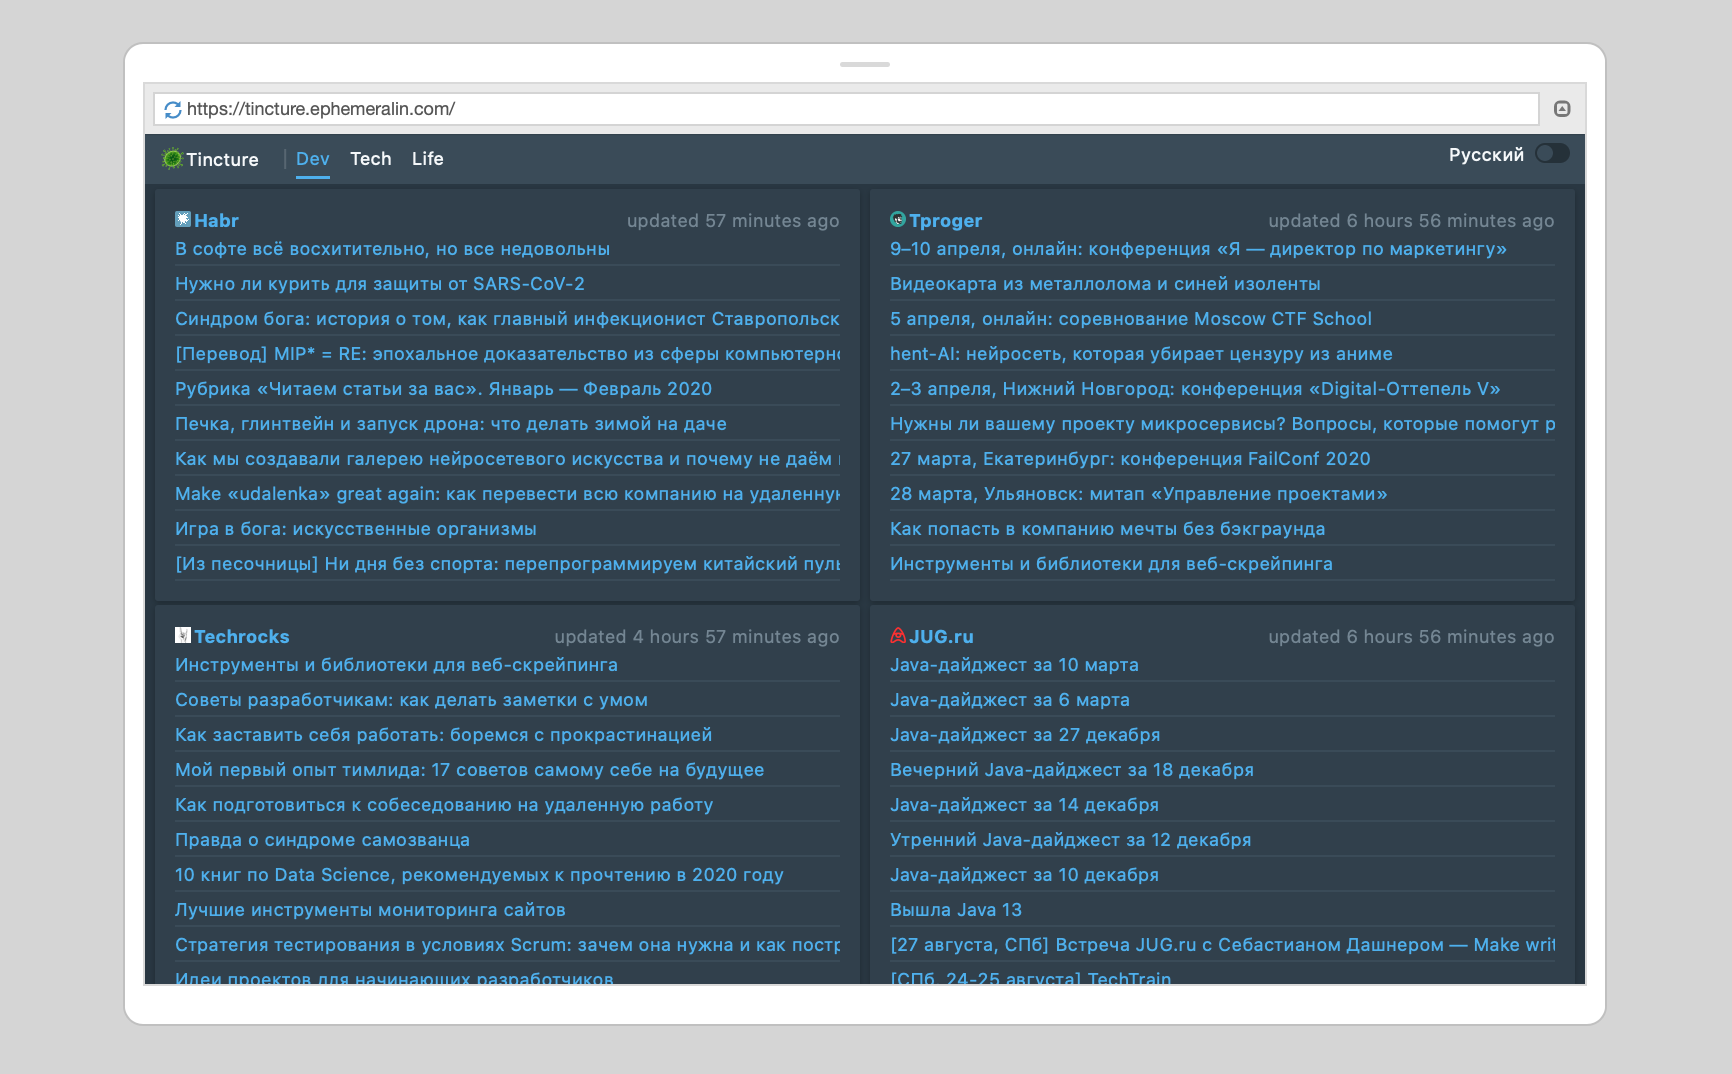This screenshot has height=1074, width=1732.
Task: Open '9–10 апреля, онлайн: конференция' link
Action: click(x=1198, y=249)
